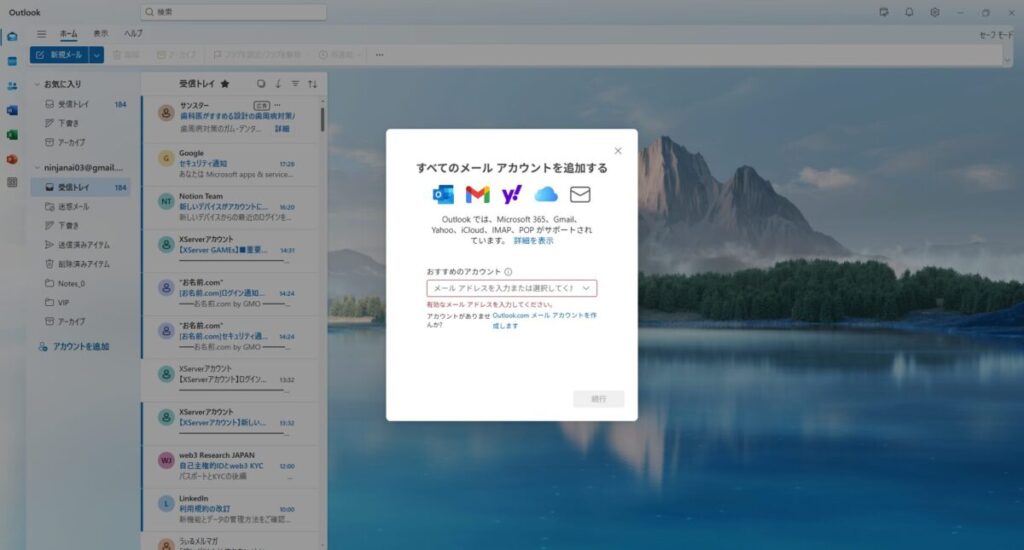
Task: Expand the email address dropdown arrow
Action: 586,288
